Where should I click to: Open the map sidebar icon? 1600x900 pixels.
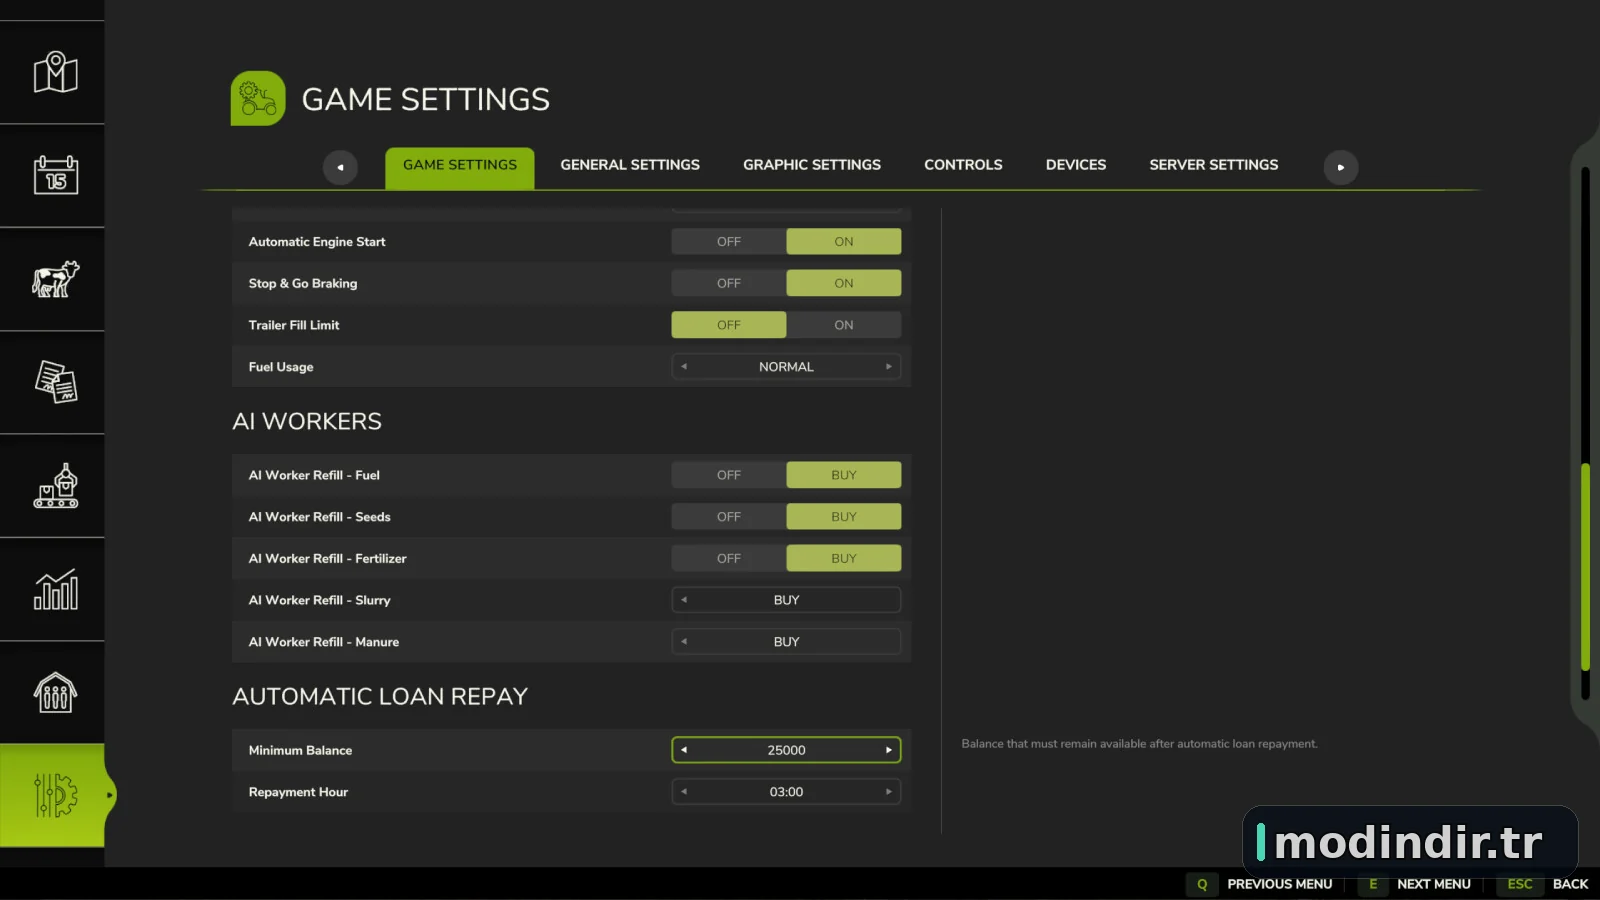(55, 72)
